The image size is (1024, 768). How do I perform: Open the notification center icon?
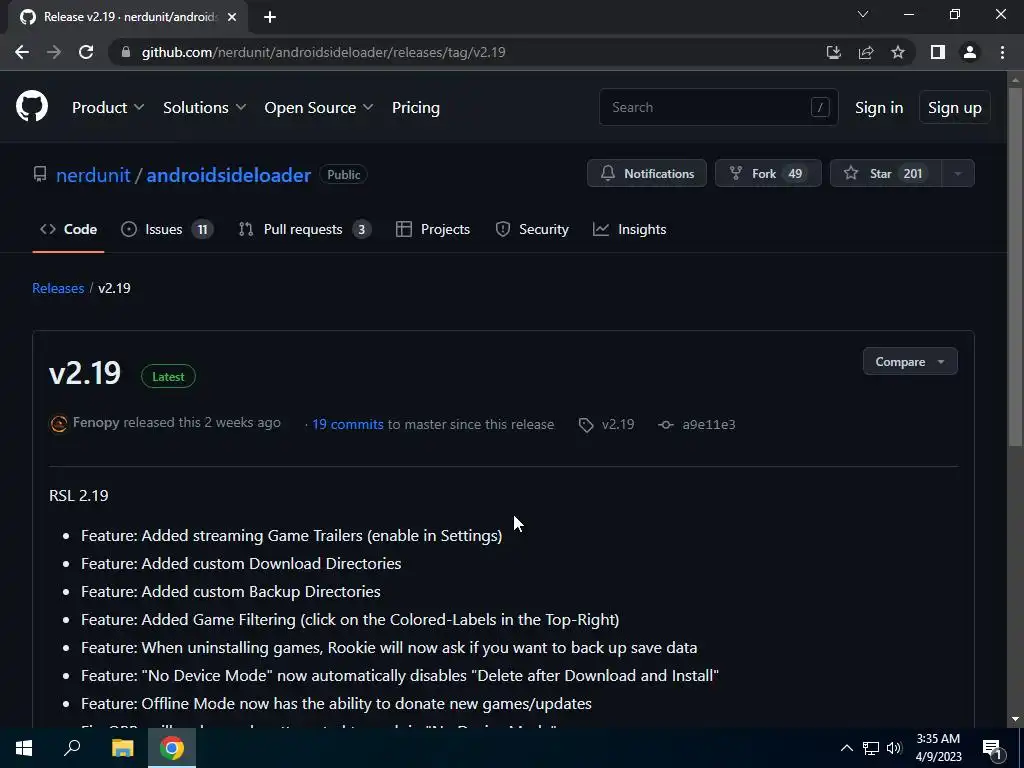(x=992, y=749)
